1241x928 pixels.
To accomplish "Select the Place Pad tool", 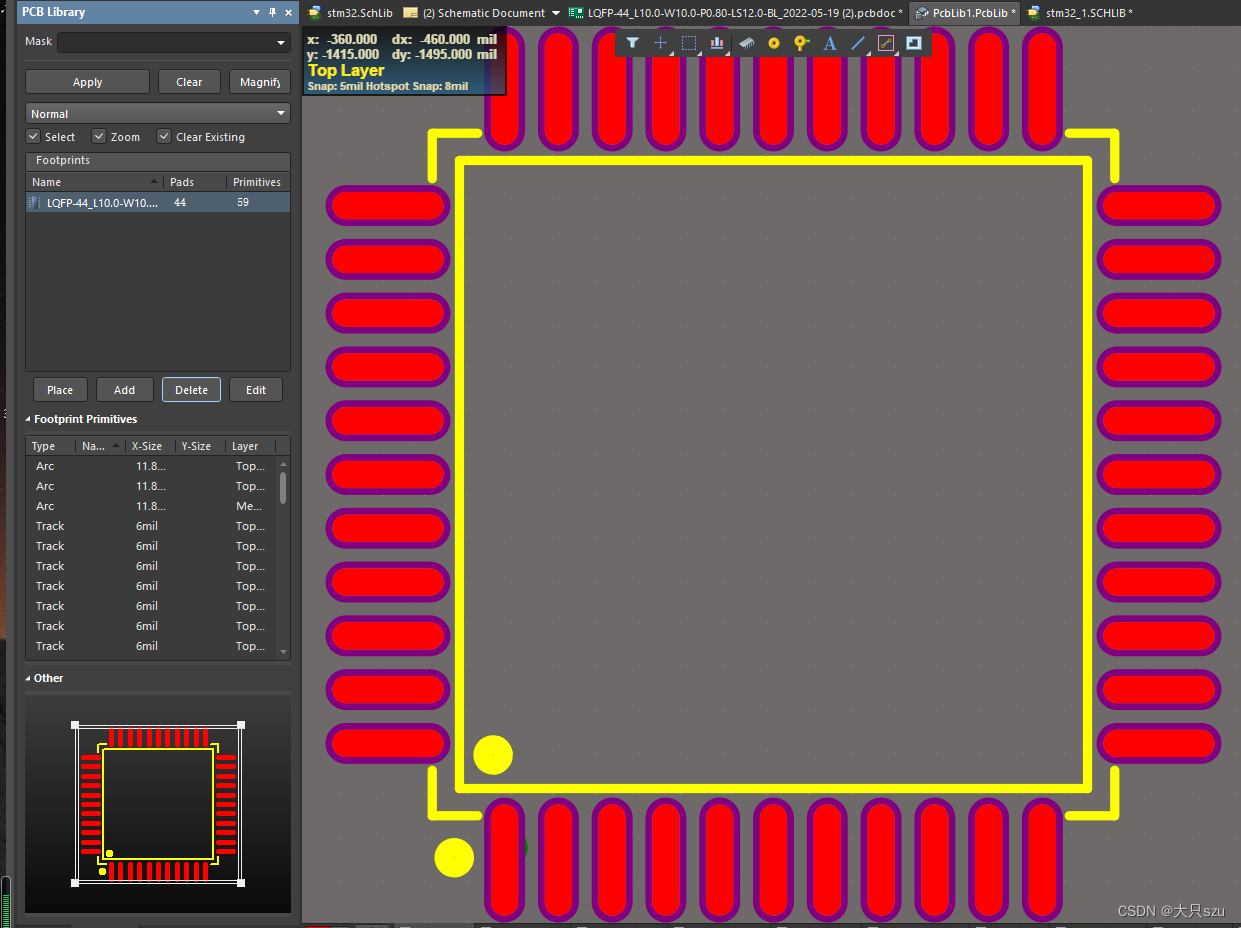I will (x=773, y=43).
